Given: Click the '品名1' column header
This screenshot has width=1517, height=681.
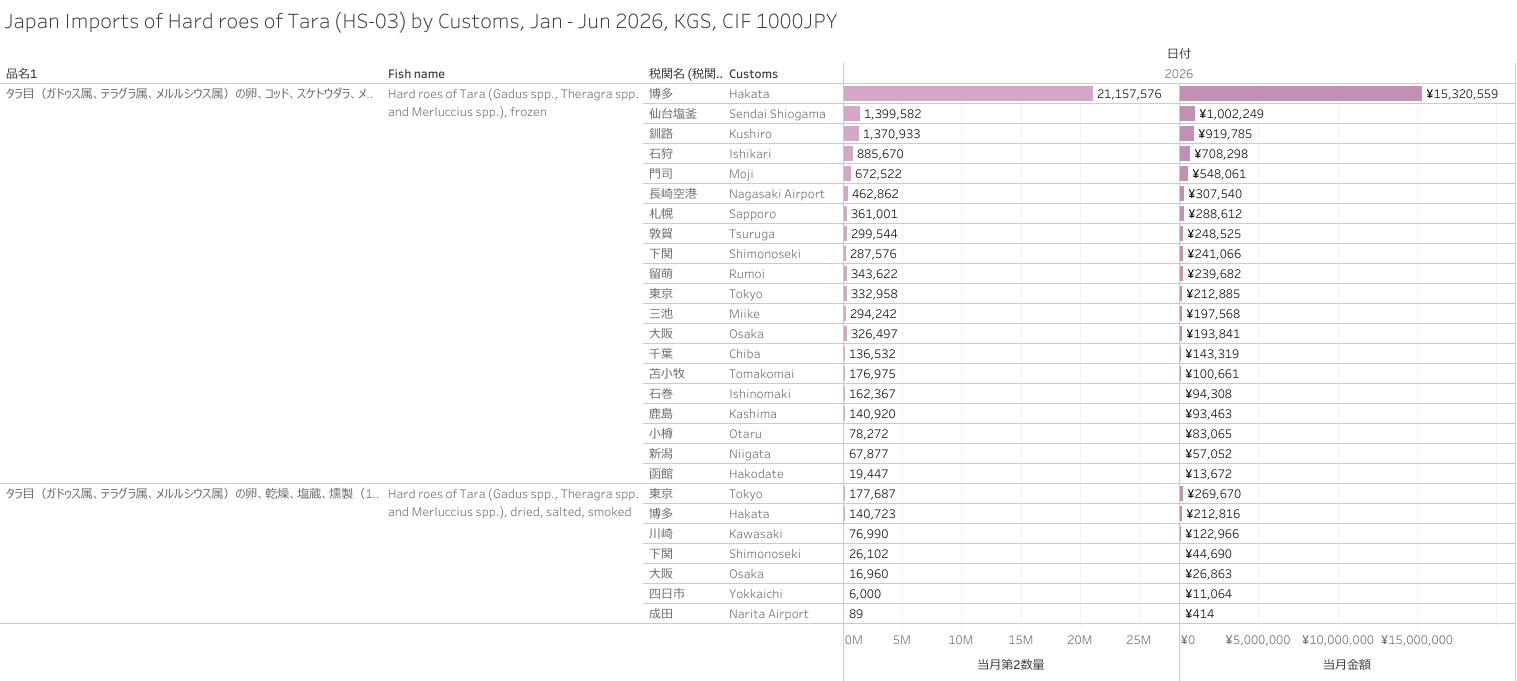Looking at the screenshot, I should coord(21,73).
